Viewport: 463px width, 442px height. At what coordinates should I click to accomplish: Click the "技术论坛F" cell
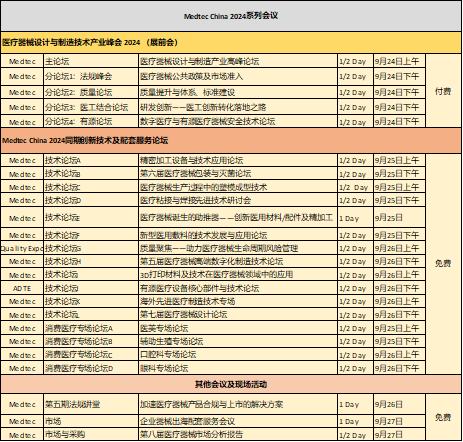(x=91, y=235)
